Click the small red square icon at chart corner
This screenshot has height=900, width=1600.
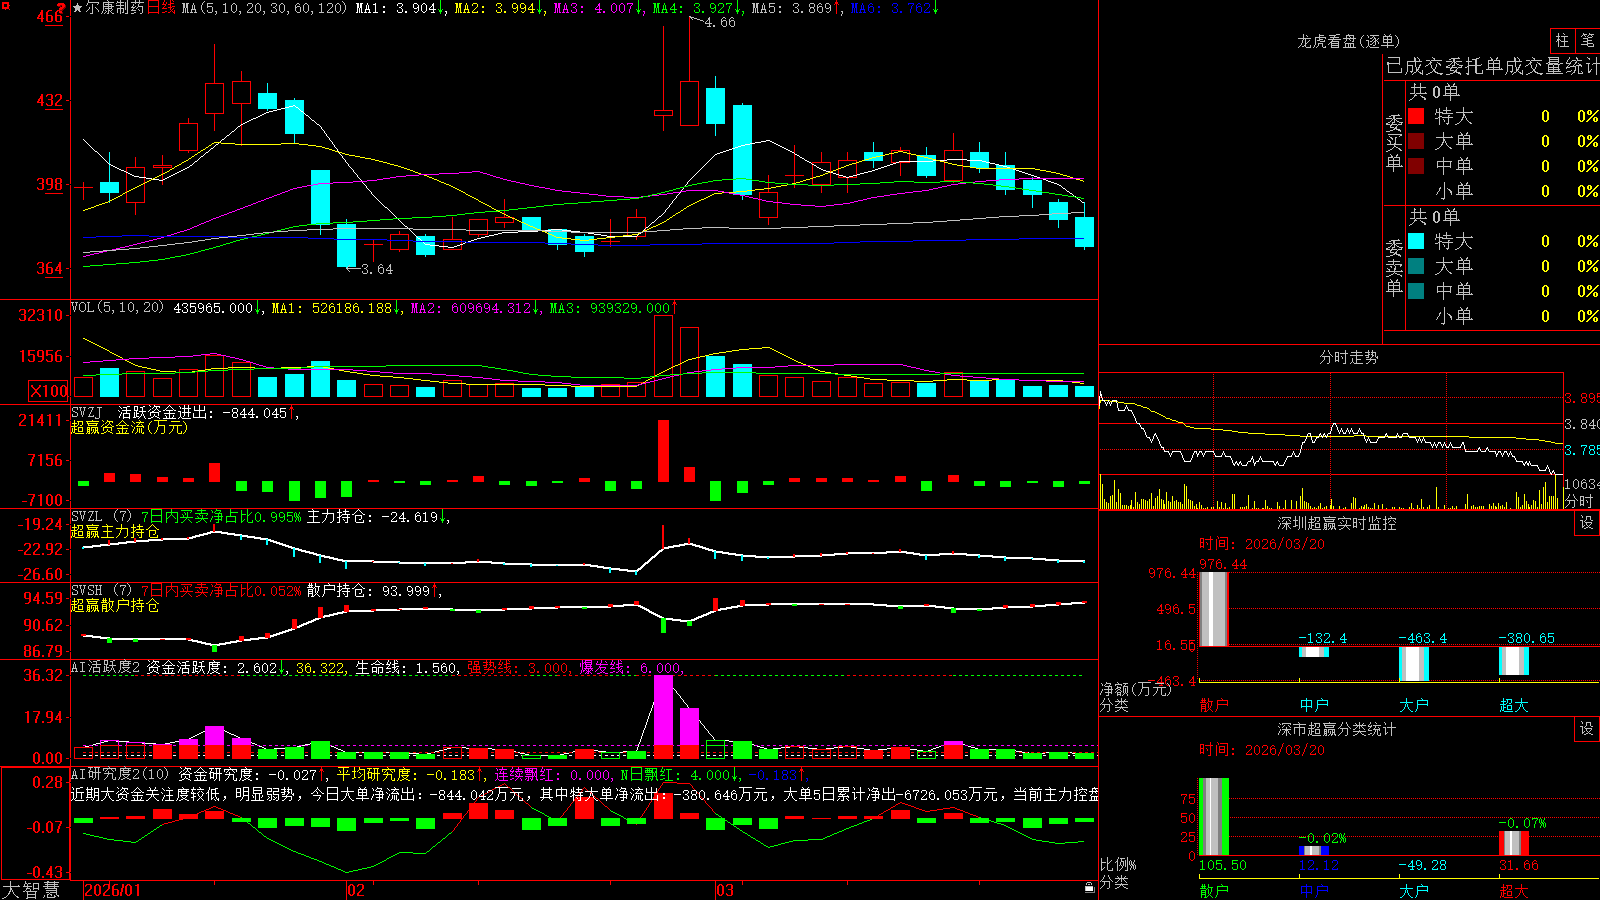point(5,6)
